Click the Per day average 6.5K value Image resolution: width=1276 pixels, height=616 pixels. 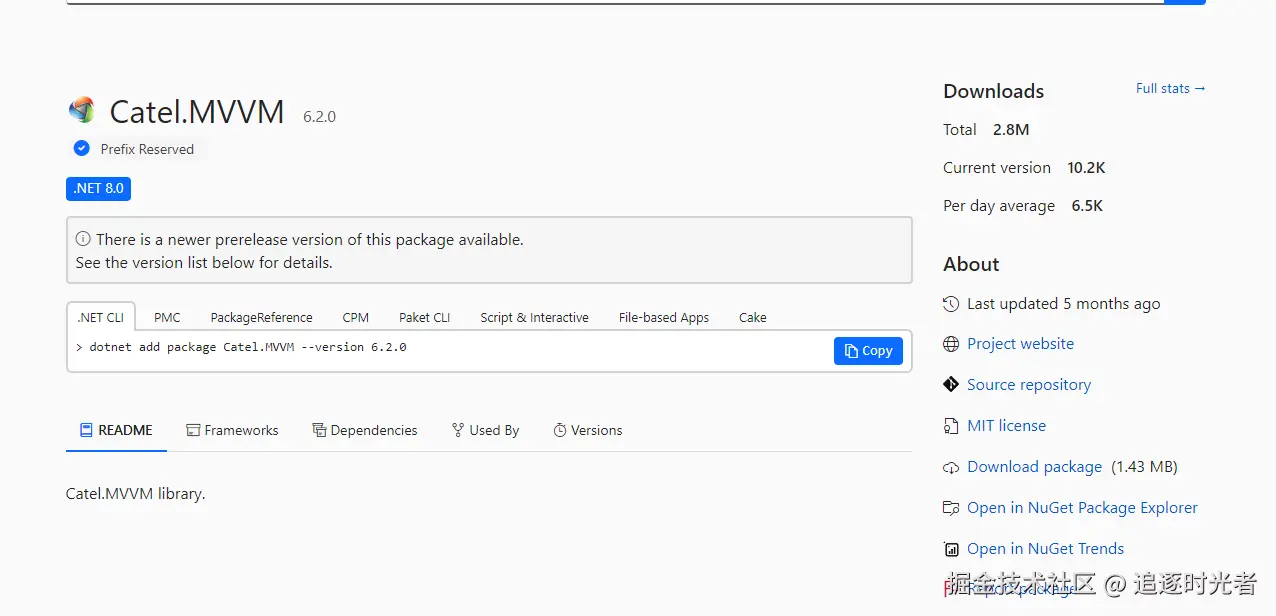pos(1087,206)
